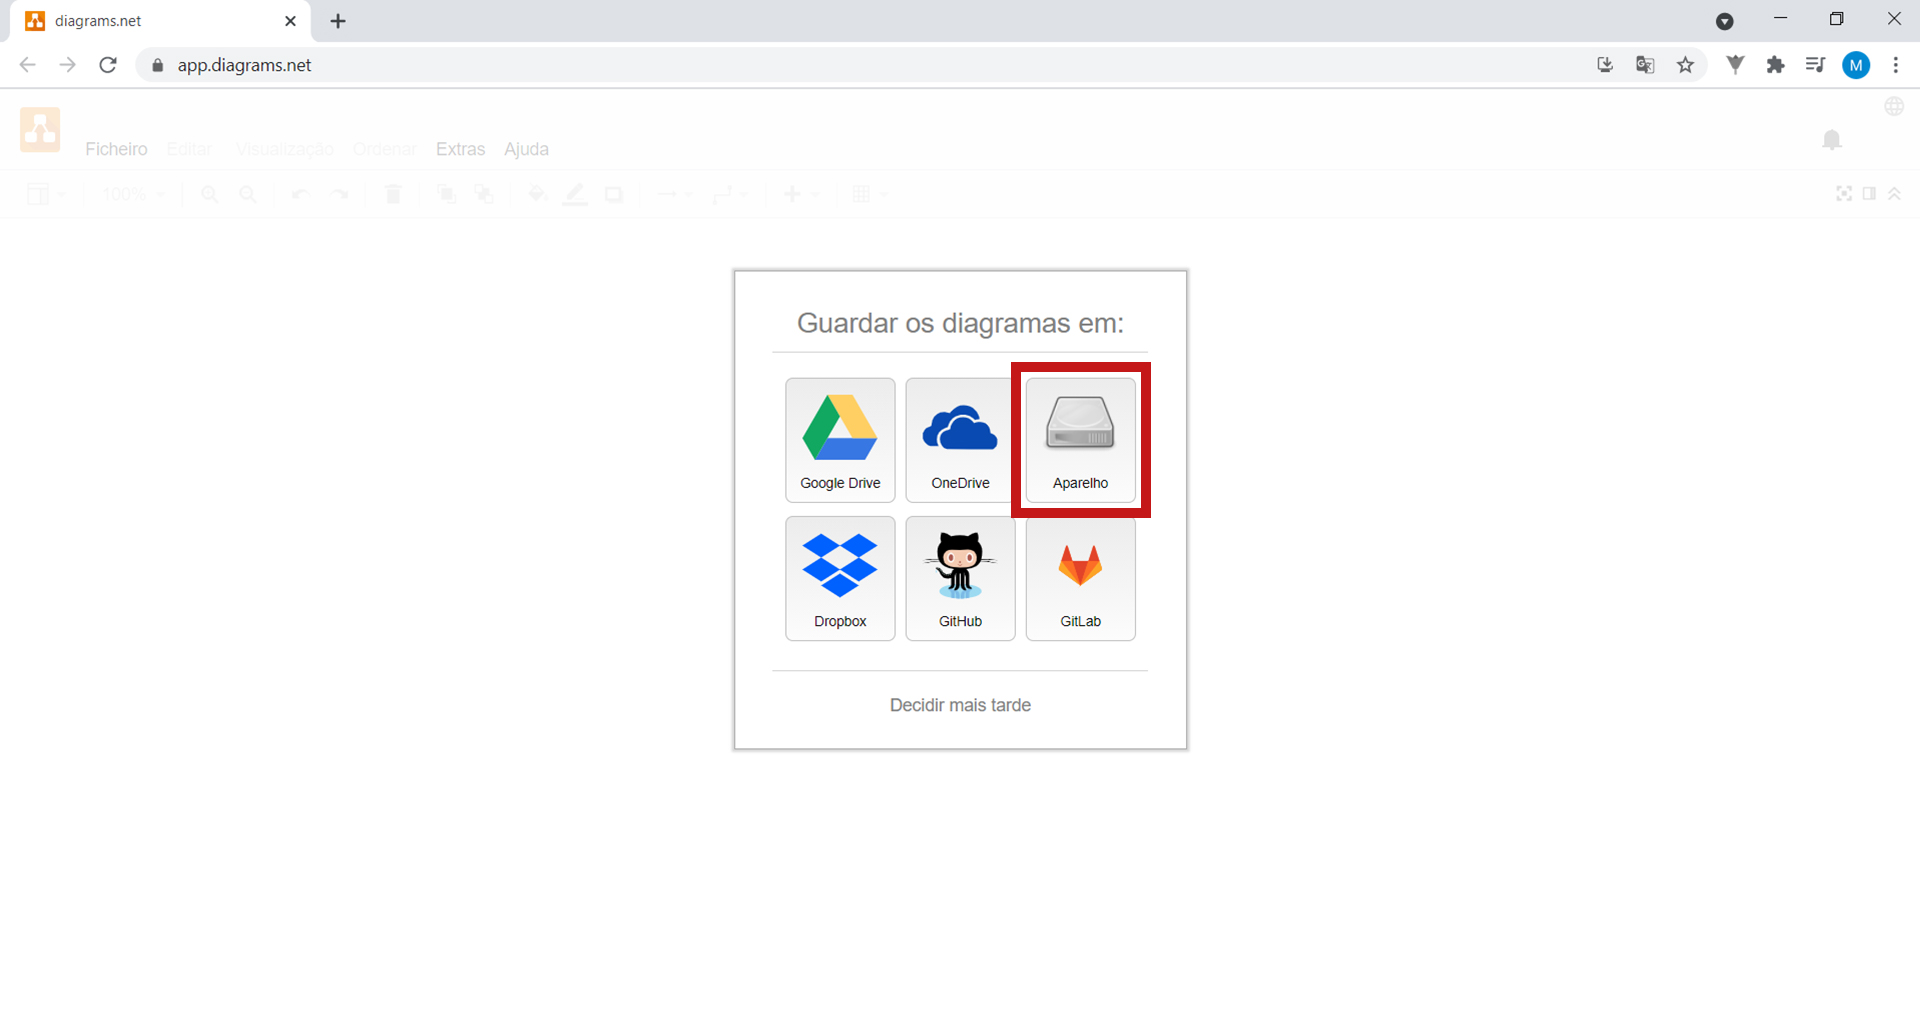This screenshot has width=1920, height=1030.
Task: Open the Visualização menu
Action: (285, 149)
